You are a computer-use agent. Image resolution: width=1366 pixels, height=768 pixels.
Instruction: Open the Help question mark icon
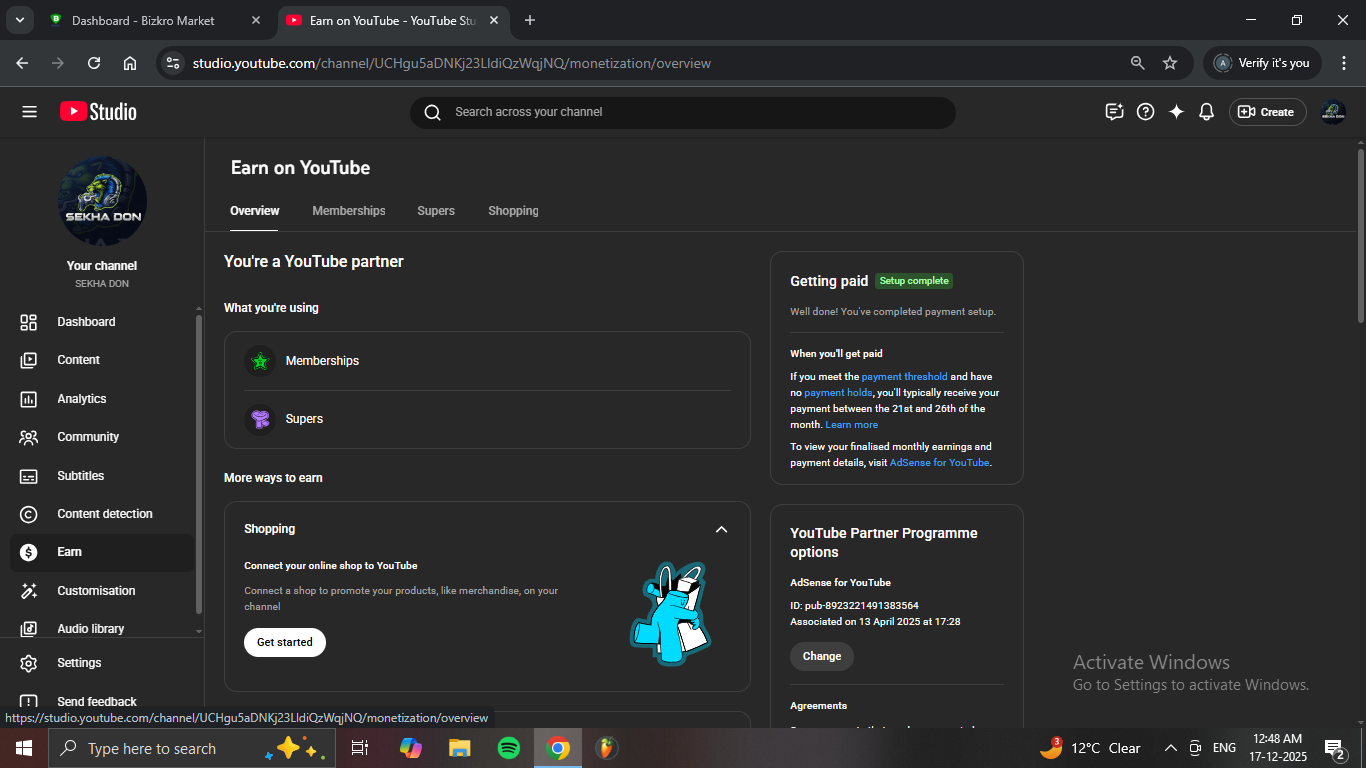(x=1146, y=112)
